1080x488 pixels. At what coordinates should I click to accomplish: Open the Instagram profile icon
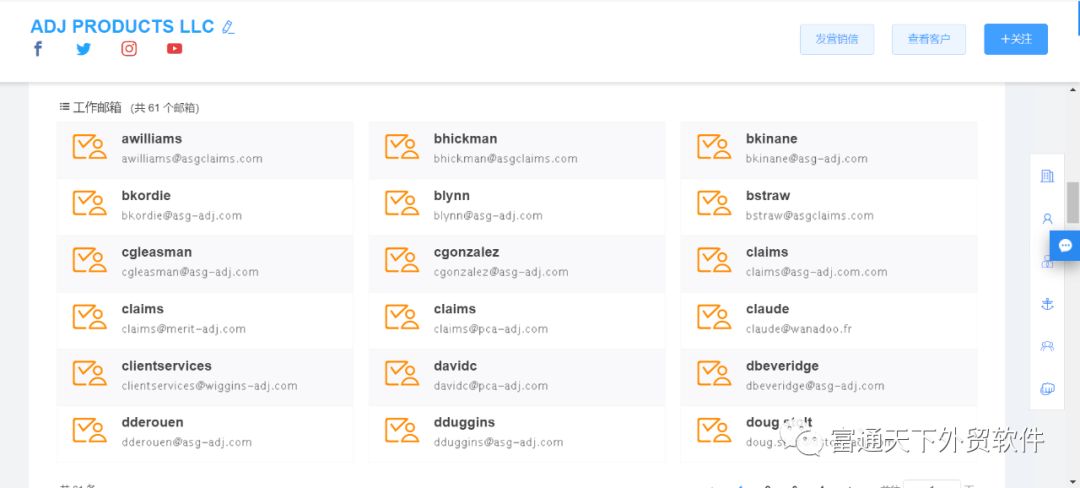coord(129,49)
